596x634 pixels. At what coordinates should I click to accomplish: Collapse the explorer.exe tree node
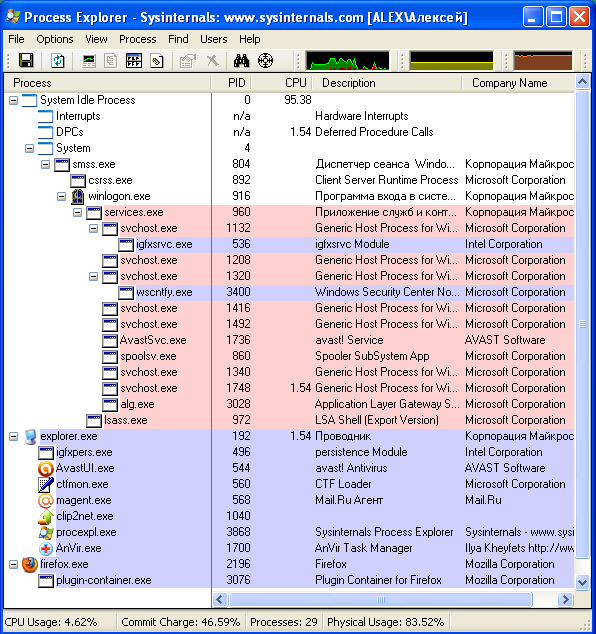[13, 436]
